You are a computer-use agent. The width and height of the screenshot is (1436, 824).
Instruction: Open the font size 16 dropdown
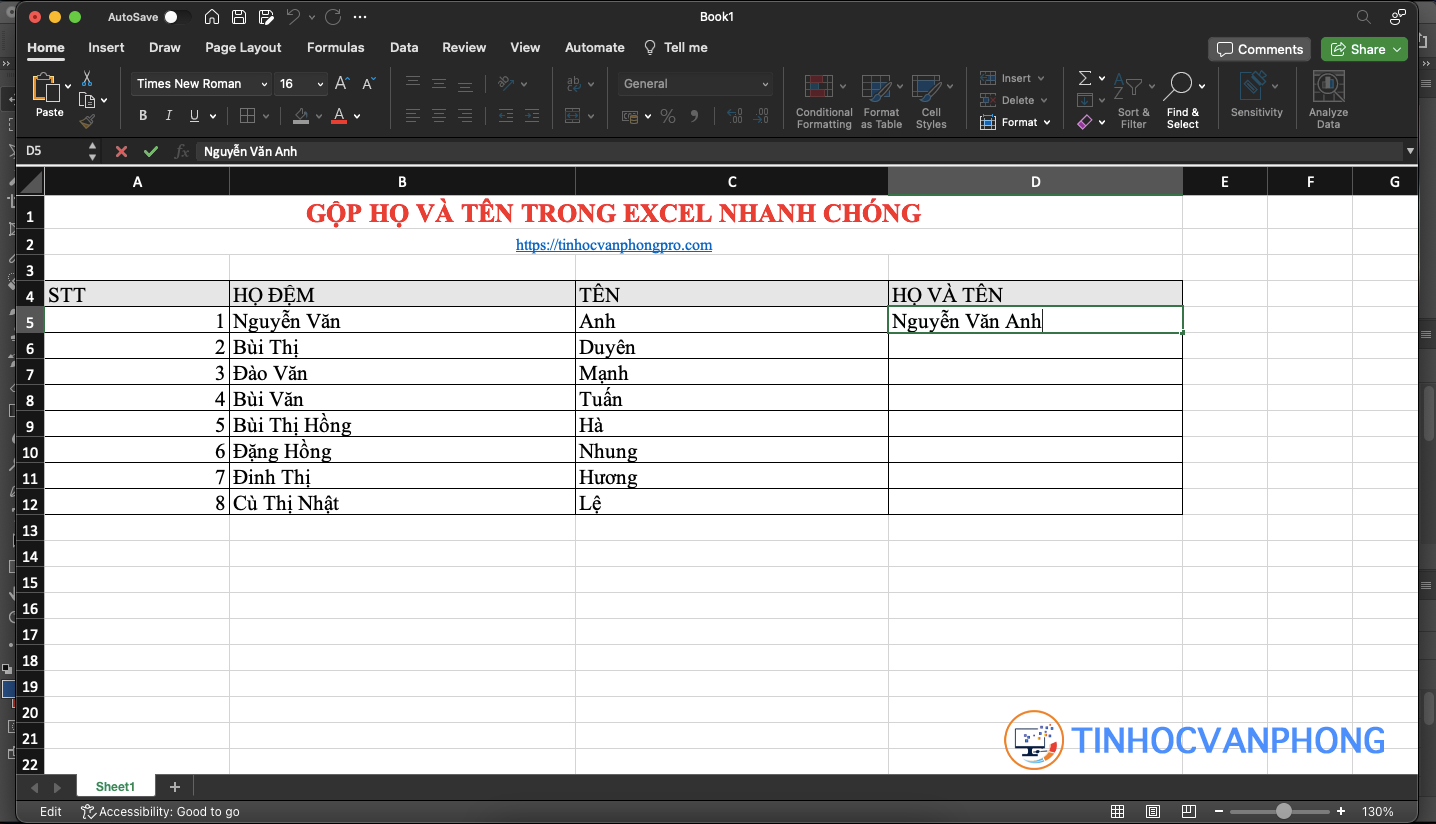coord(320,84)
